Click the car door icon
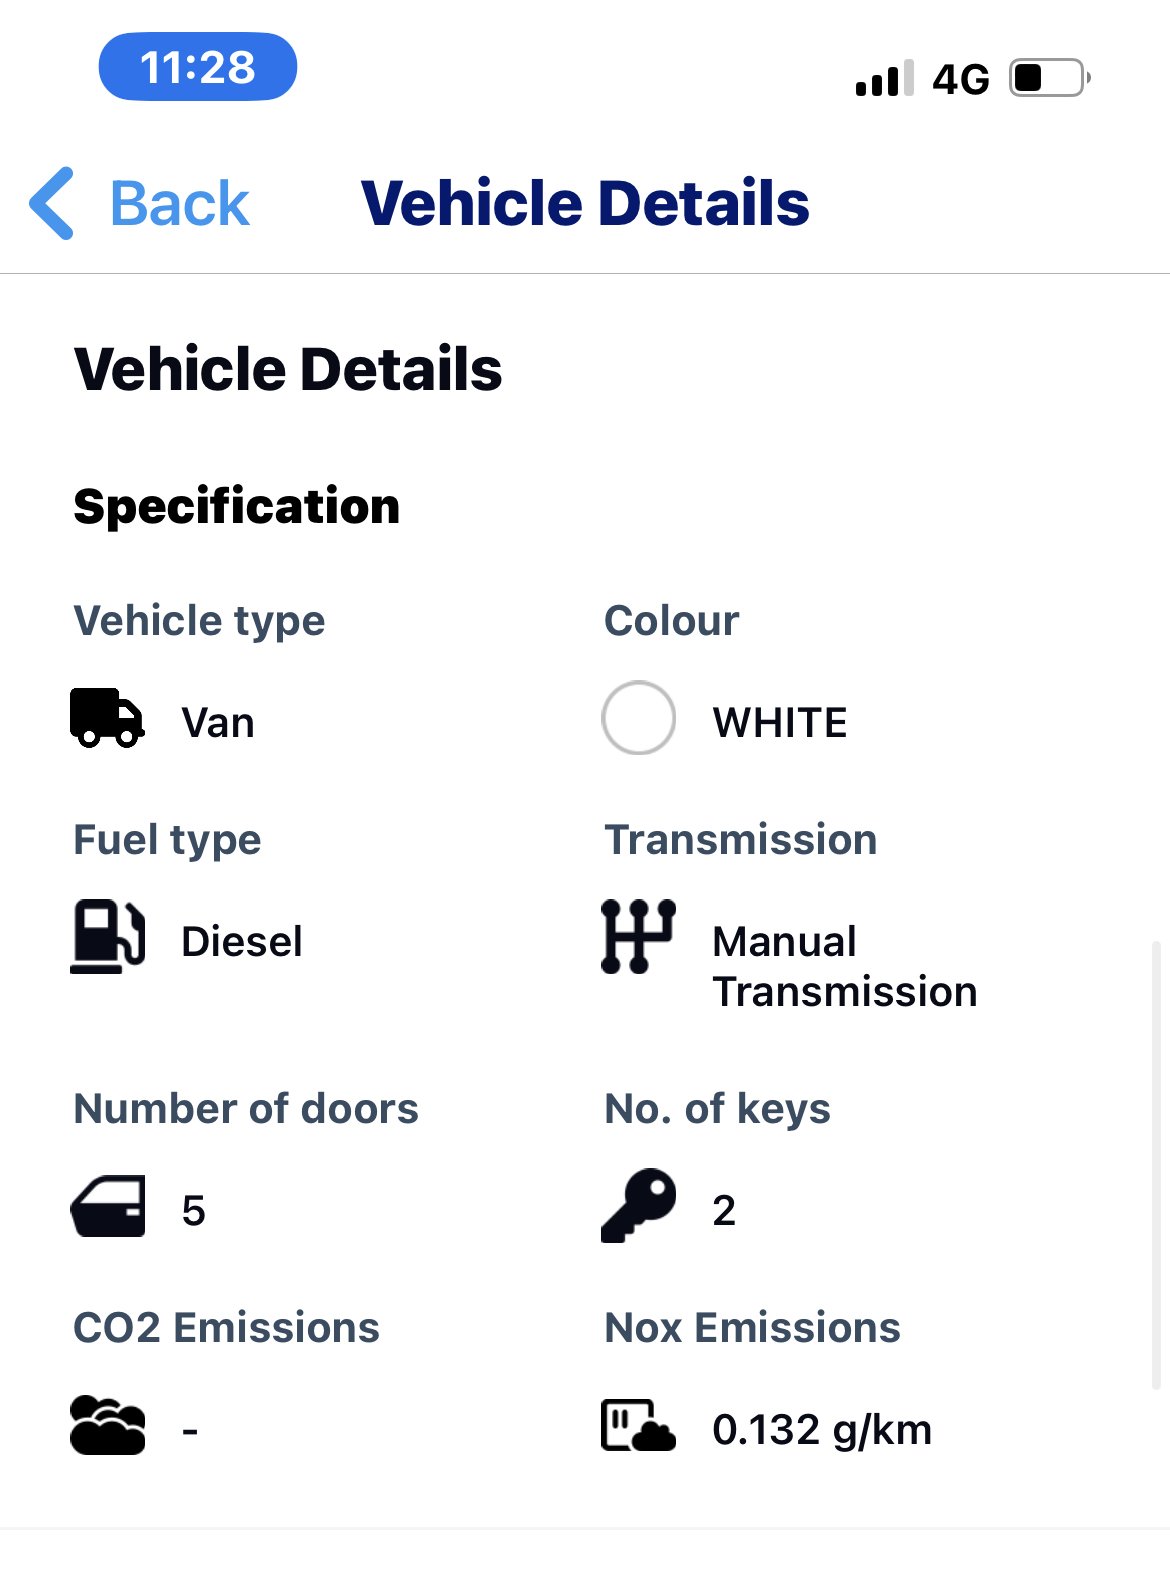The height and width of the screenshot is (1593, 1170). point(110,1207)
